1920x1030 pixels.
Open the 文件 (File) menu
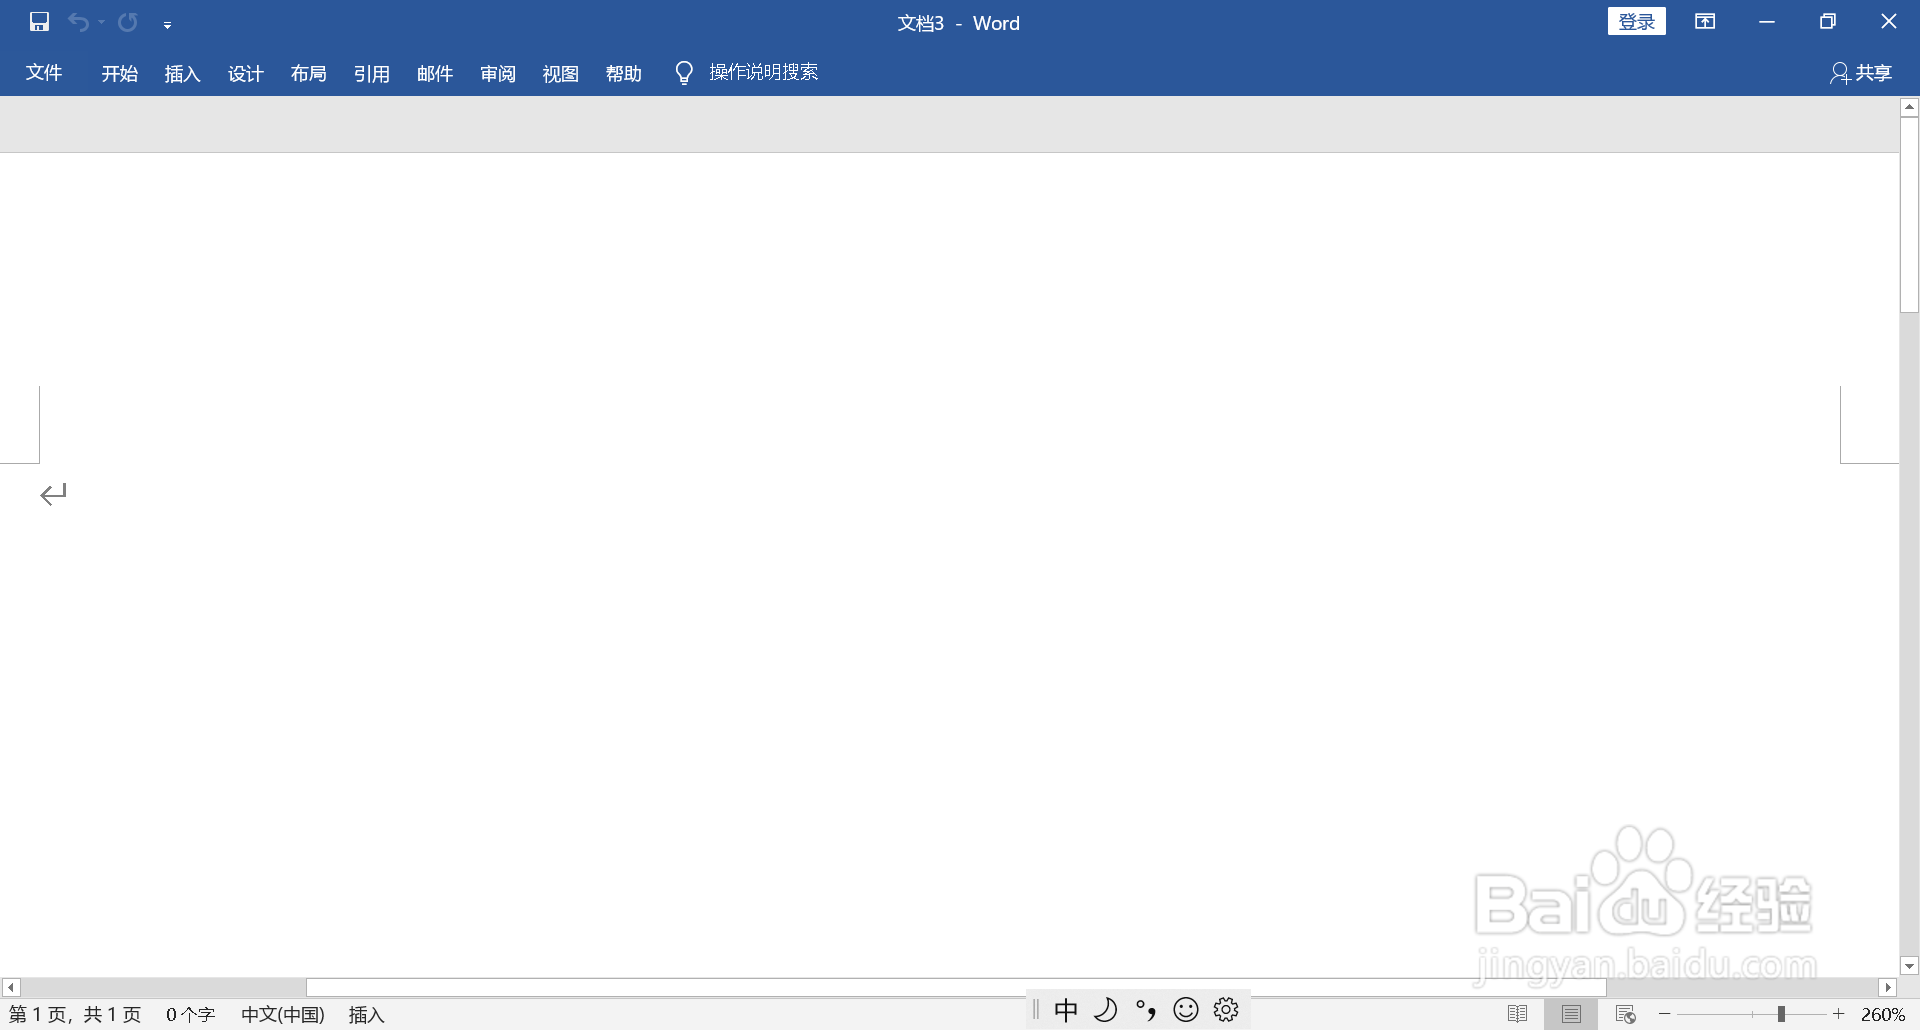tap(44, 73)
